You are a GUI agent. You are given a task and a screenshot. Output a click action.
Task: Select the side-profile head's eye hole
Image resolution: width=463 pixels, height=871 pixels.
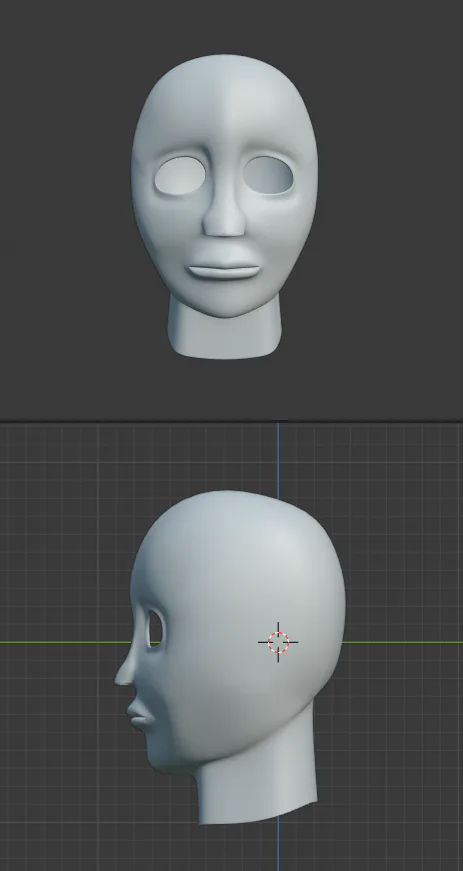tap(155, 628)
